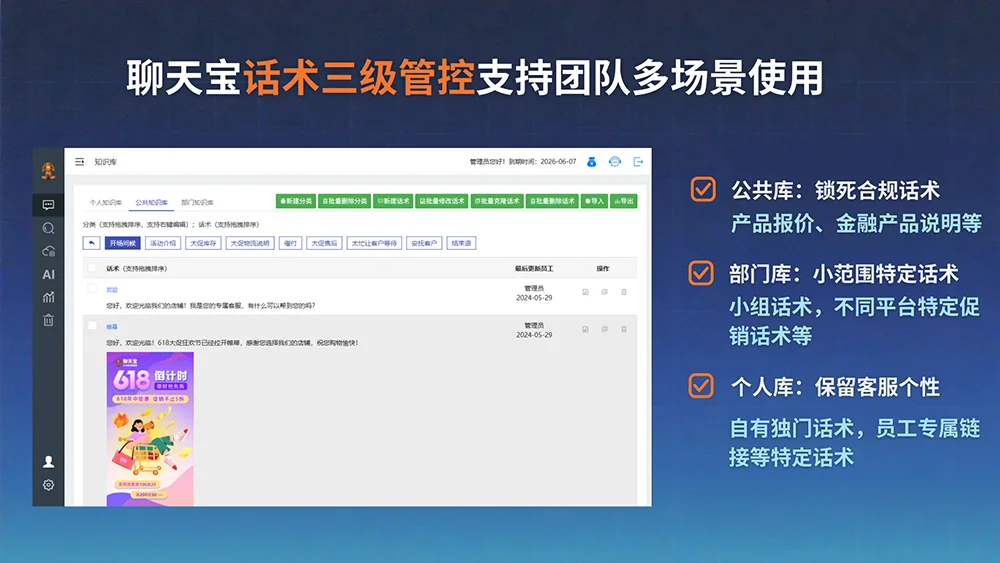This screenshot has height=563, width=1000.
Task: Open the statistics chart sidebar icon
Action: 48,297
